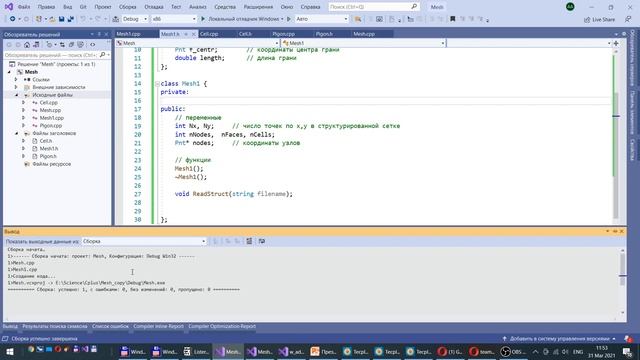Screen dimensions: 640x360
Task: Click the Save All toolbar icon
Action: point(71,19)
